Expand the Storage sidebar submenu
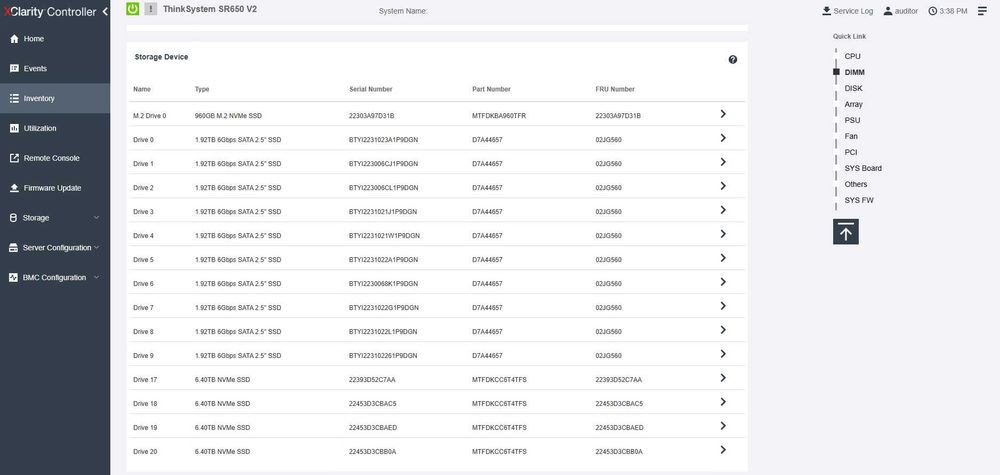Viewport: 1000px width, 475px height. click(x=55, y=218)
